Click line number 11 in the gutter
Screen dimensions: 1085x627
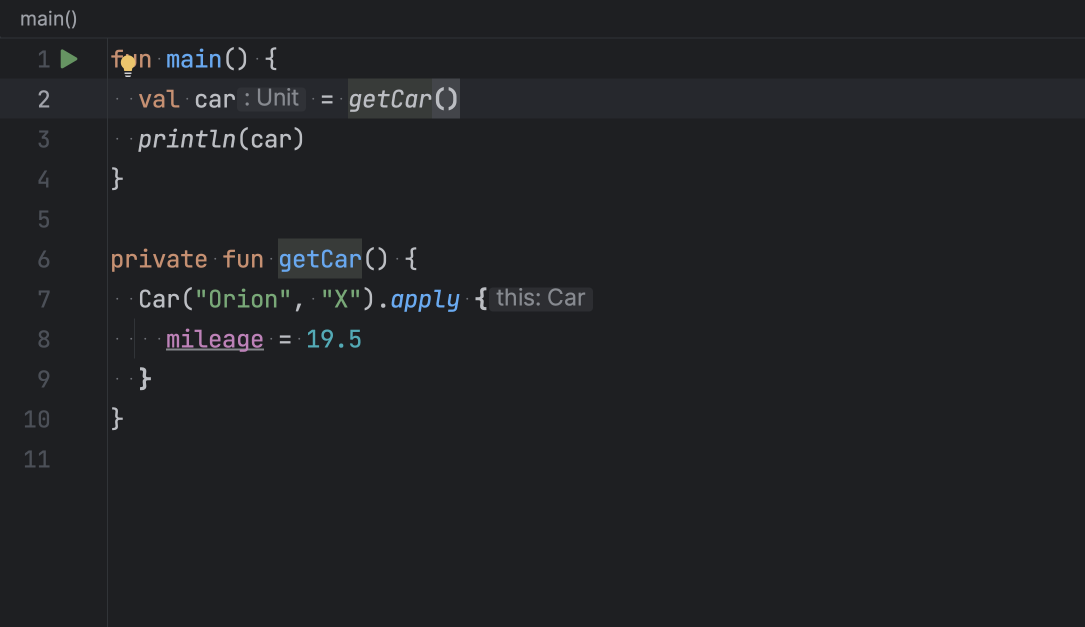coord(38,459)
